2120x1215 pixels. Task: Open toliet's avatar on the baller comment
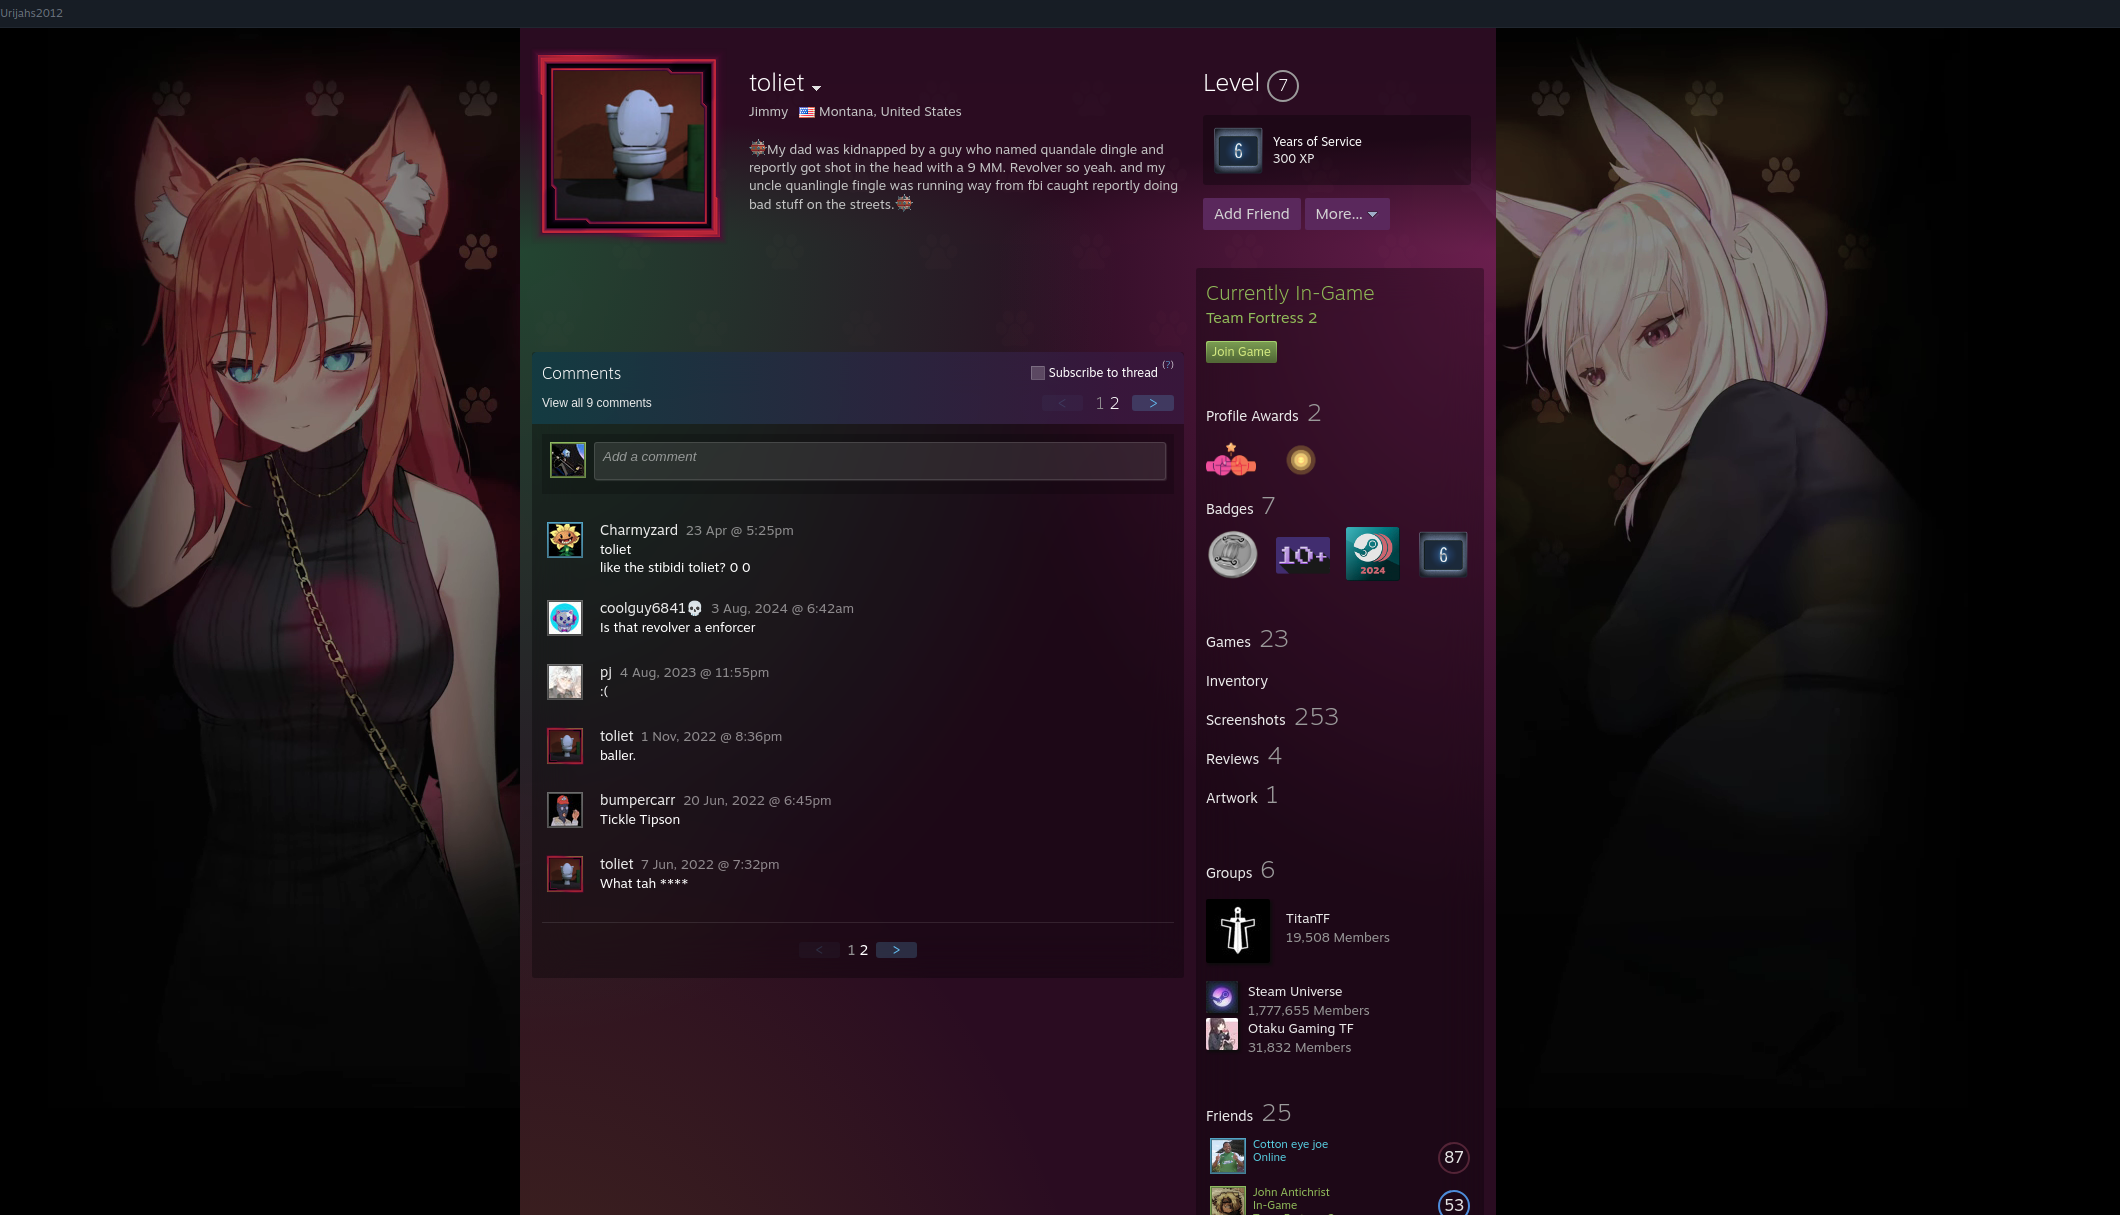(x=565, y=746)
